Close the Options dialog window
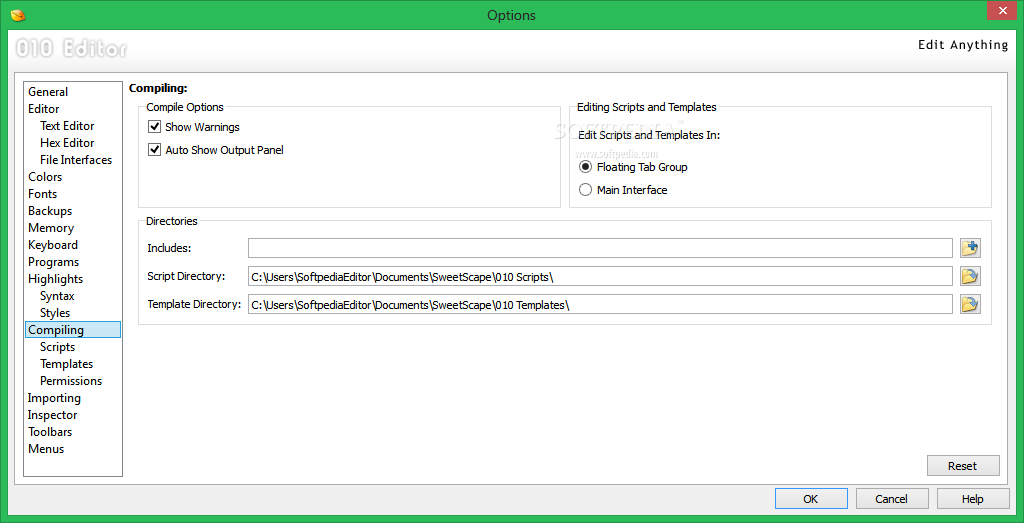1024x523 pixels. (1003, 12)
